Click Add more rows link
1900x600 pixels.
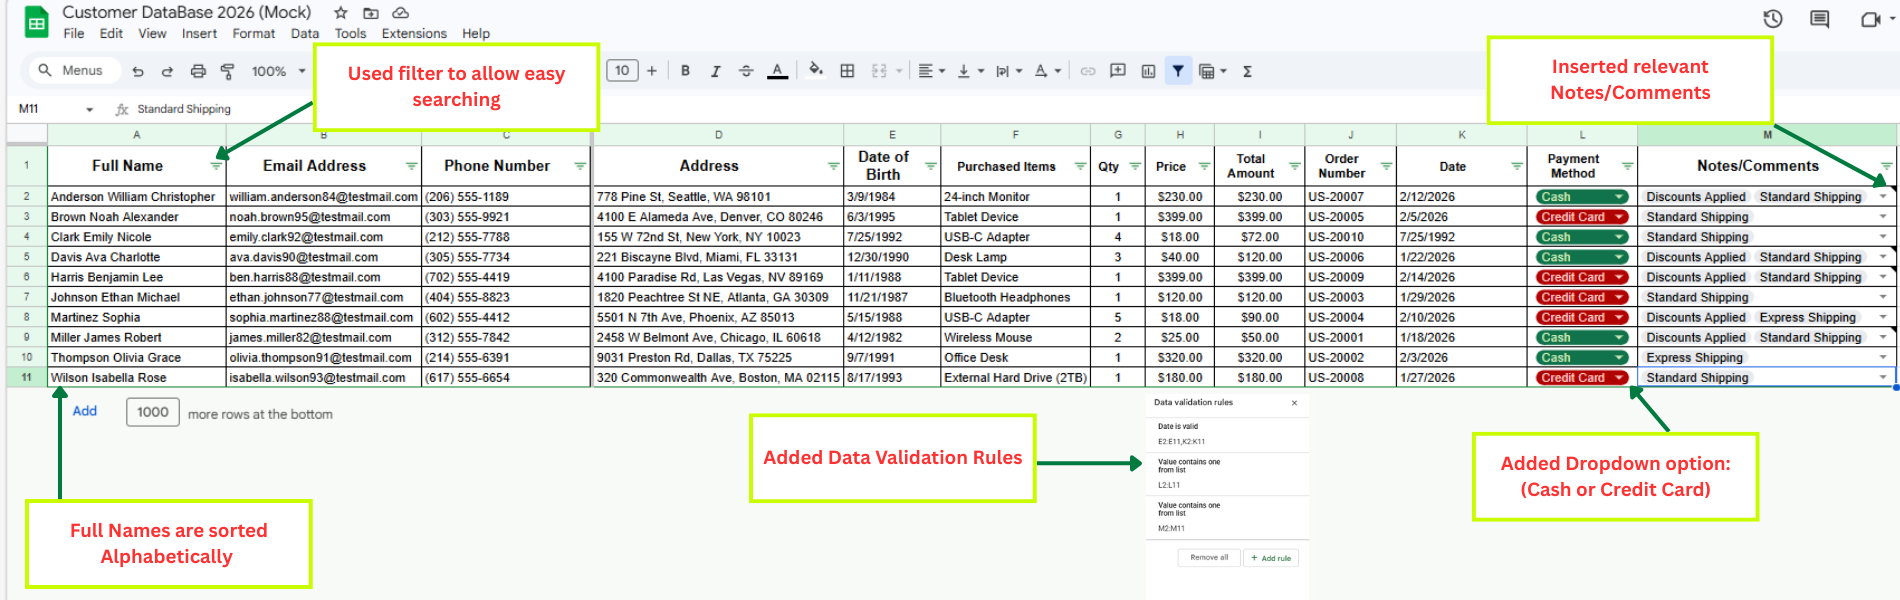(85, 411)
